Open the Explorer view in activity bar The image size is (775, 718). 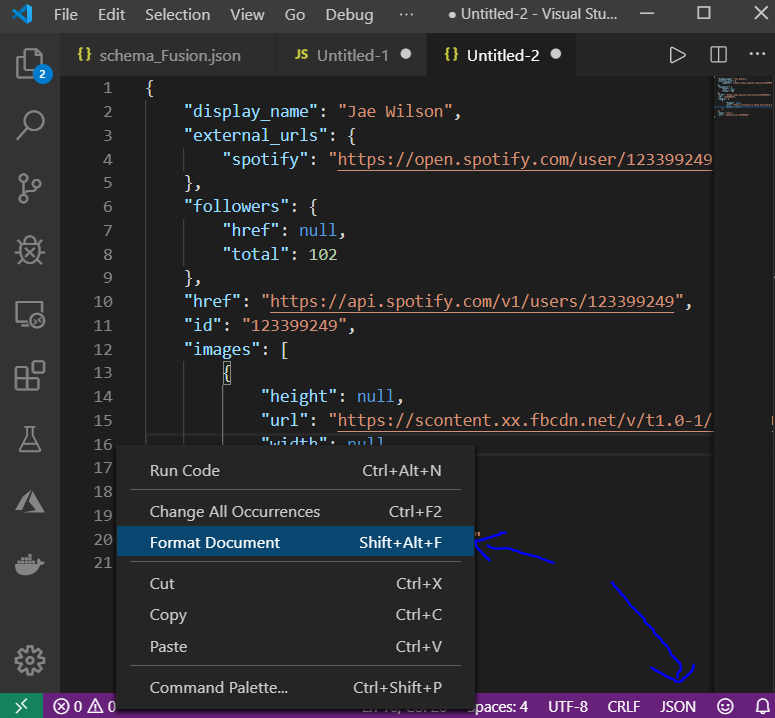pos(30,64)
